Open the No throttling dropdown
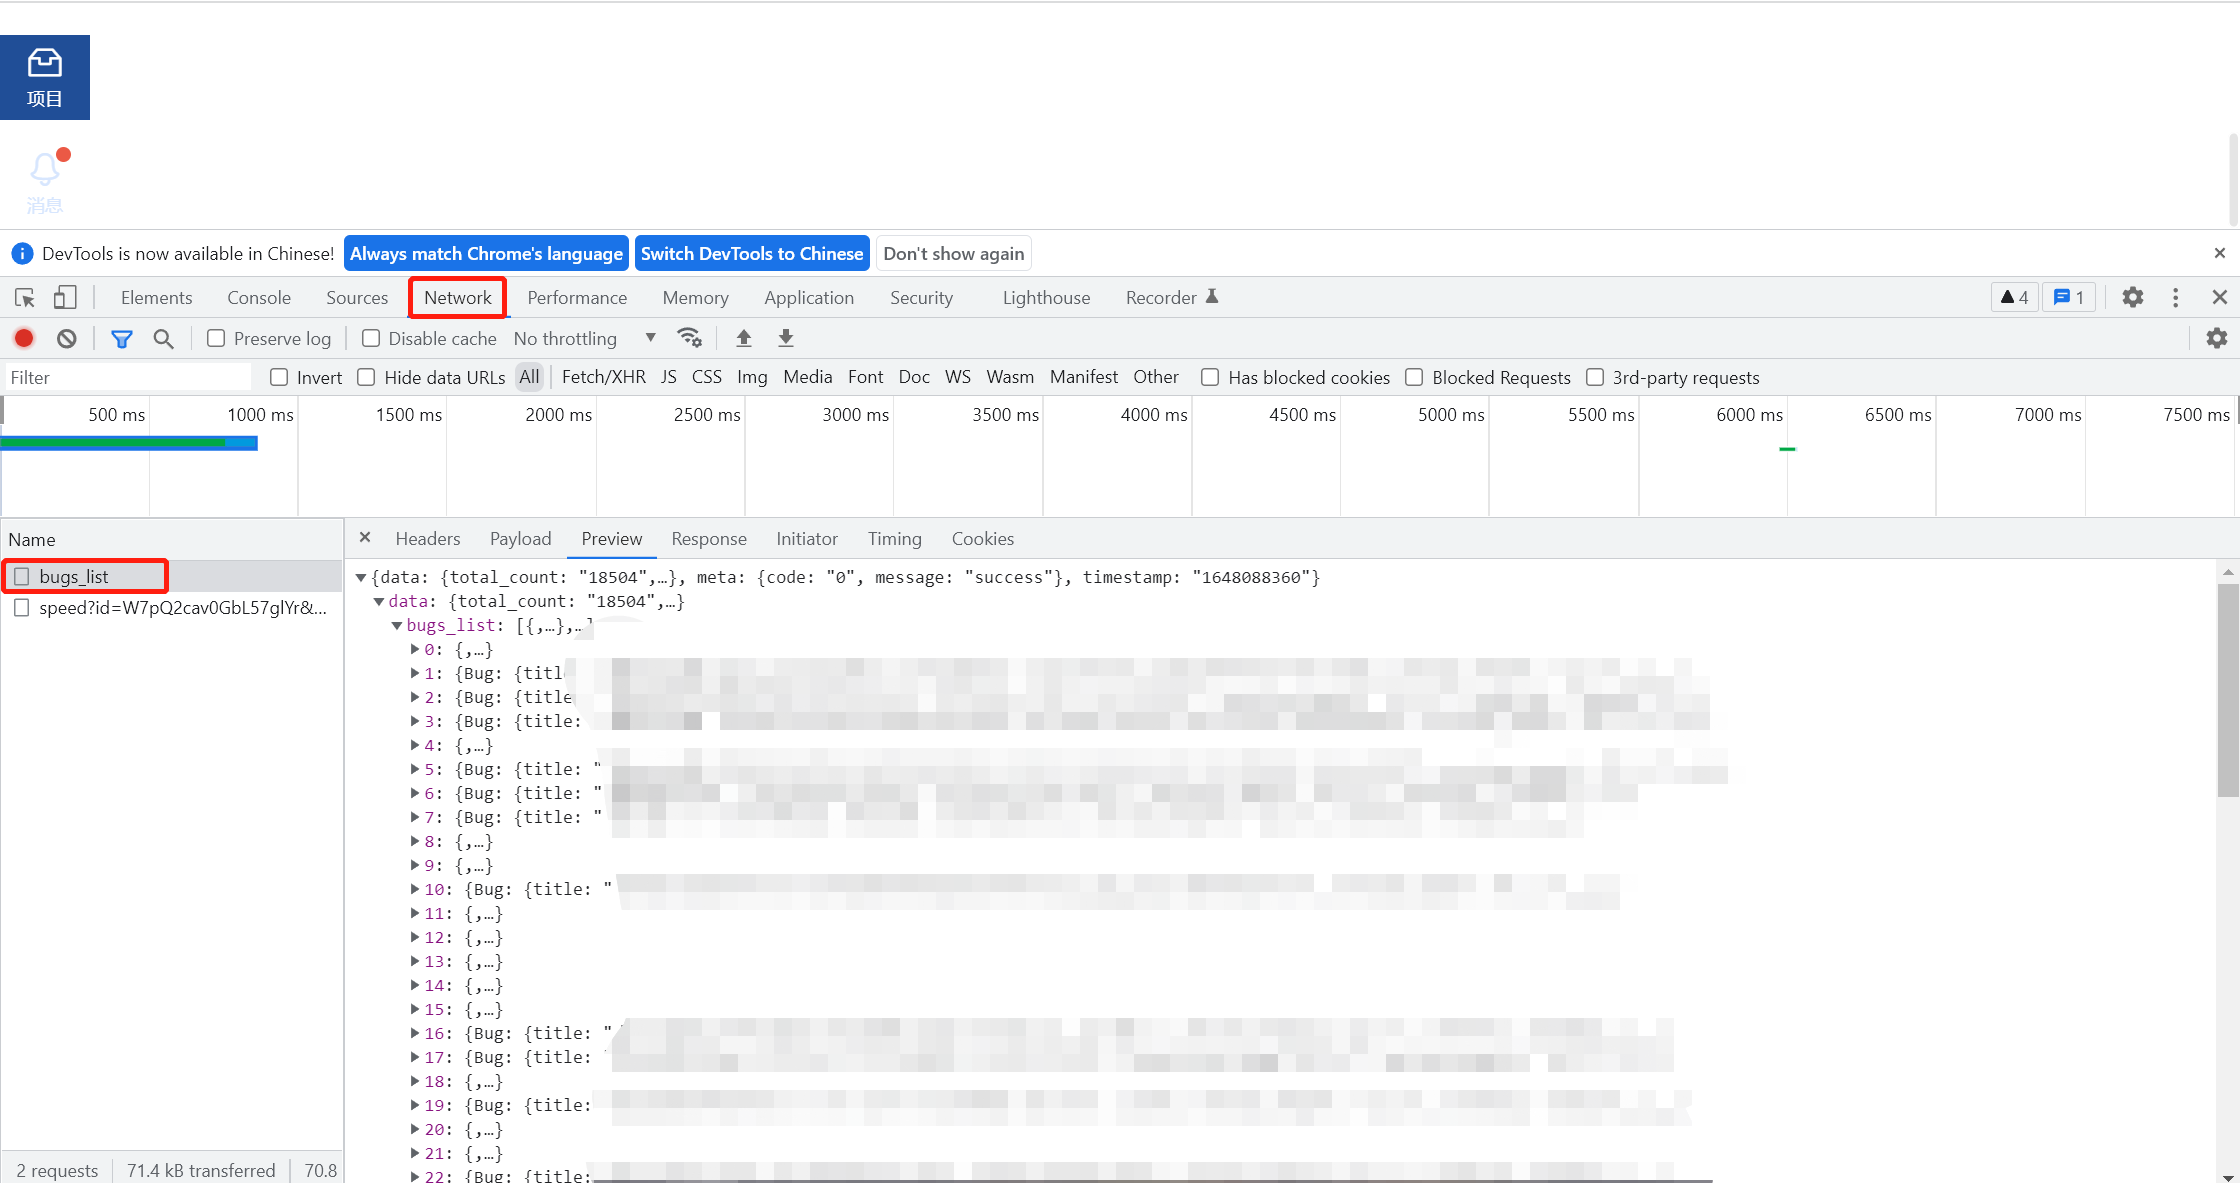This screenshot has height=1183, width=2240. (x=584, y=339)
